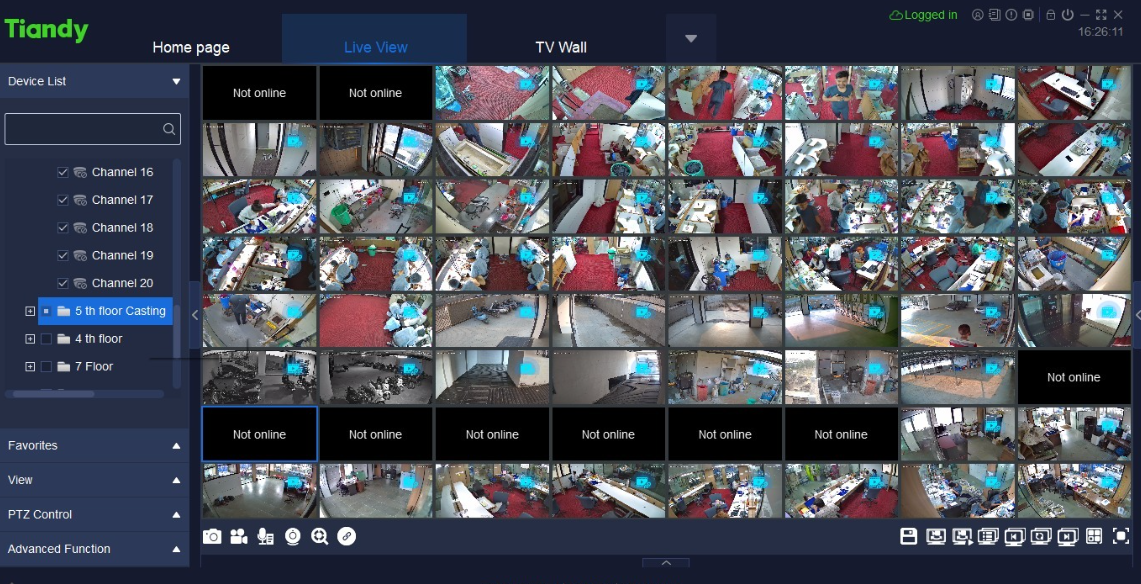Image resolution: width=1141 pixels, height=584 pixels.
Task: Open the Favorites panel section
Action: [94, 445]
